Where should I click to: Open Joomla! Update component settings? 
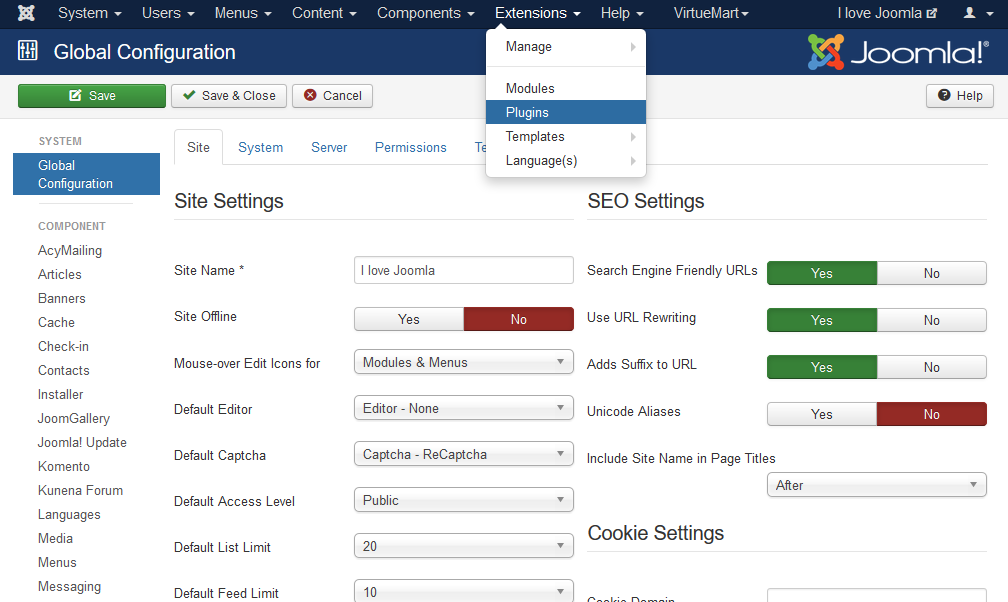(x=82, y=442)
